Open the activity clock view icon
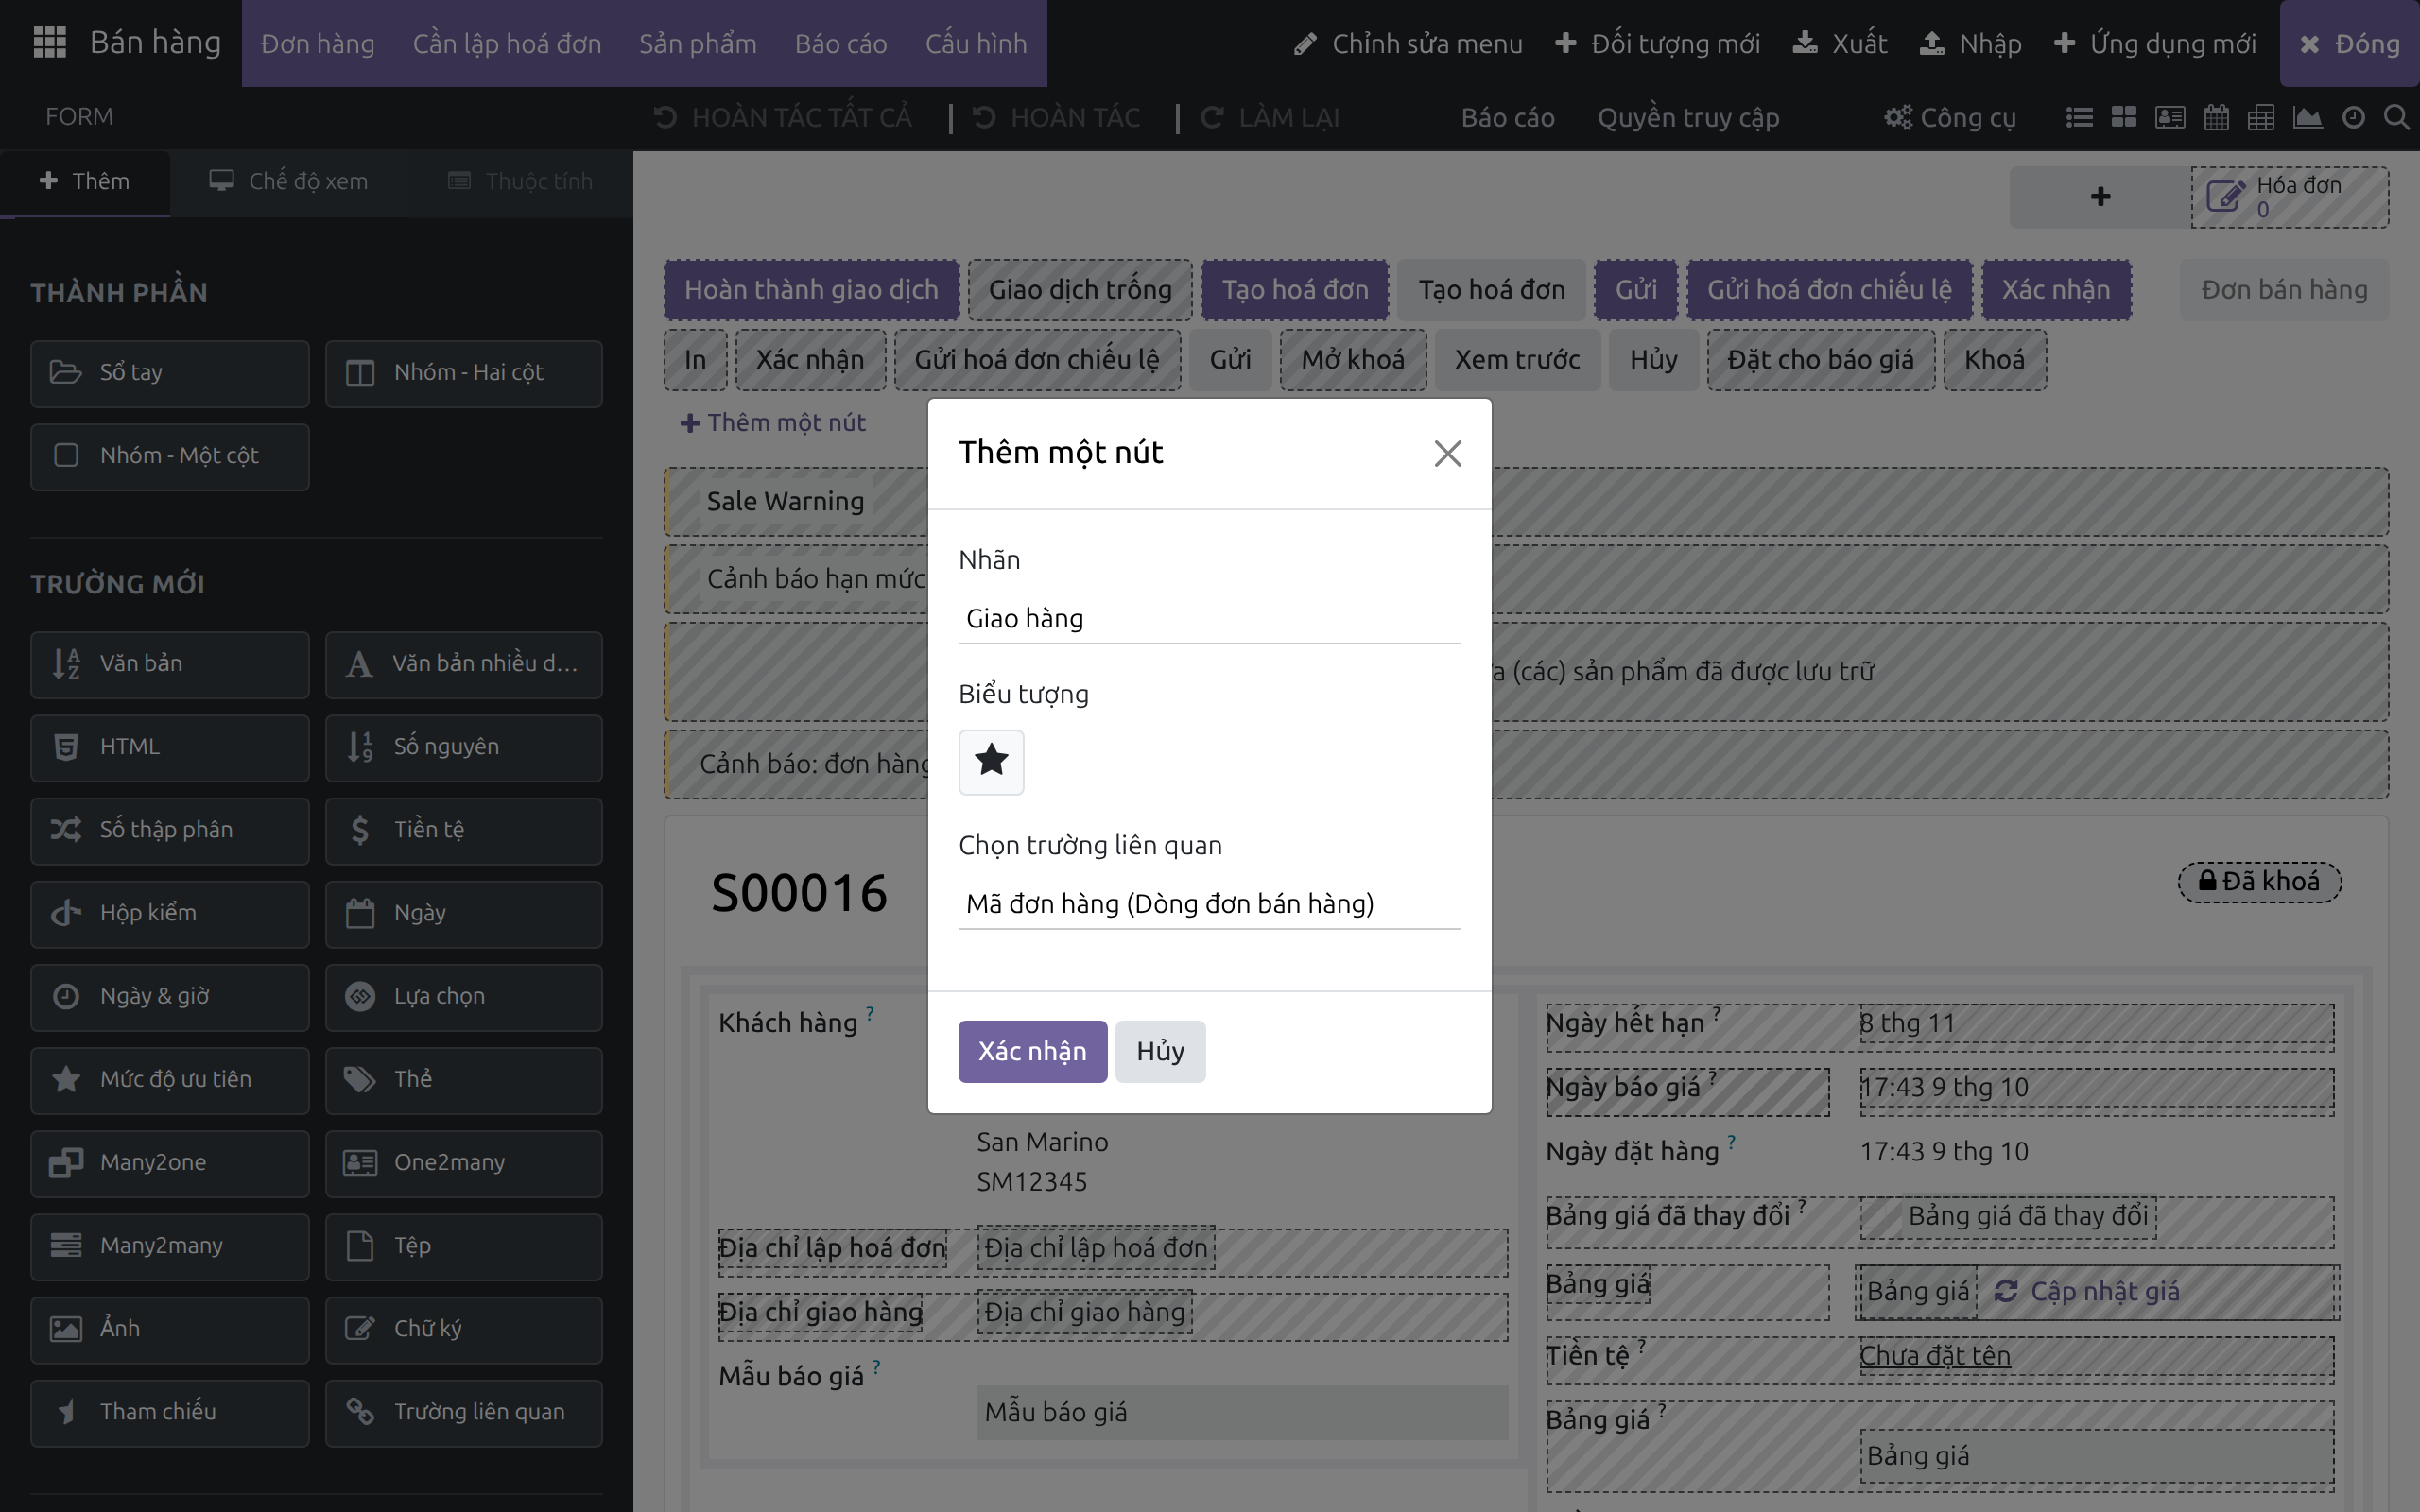 [x=2353, y=118]
